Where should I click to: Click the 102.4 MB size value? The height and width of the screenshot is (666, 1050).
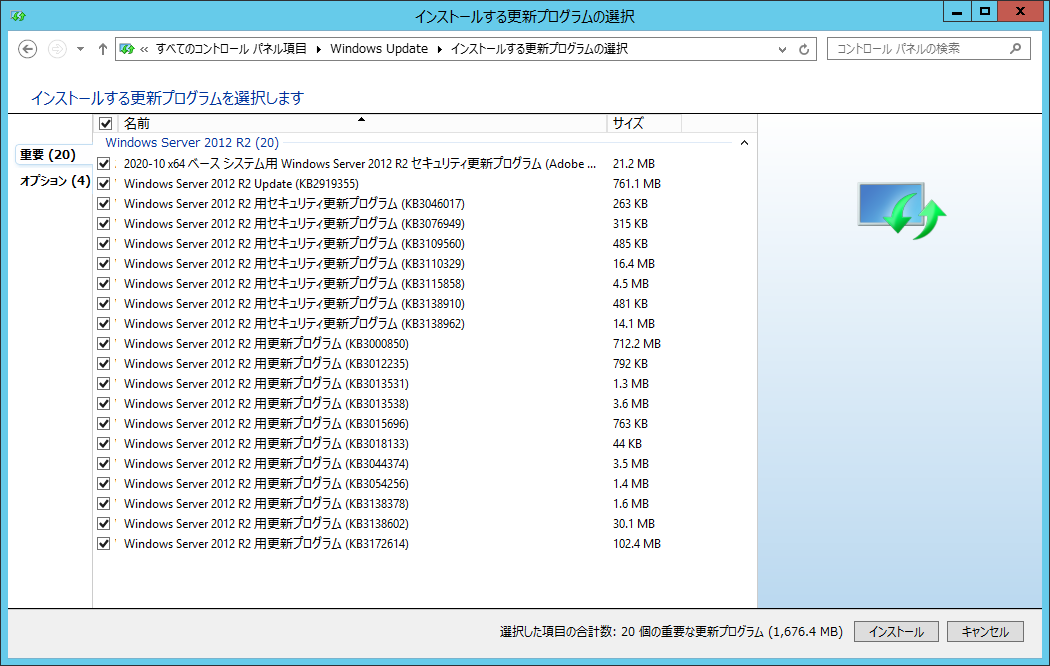[636, 544]
